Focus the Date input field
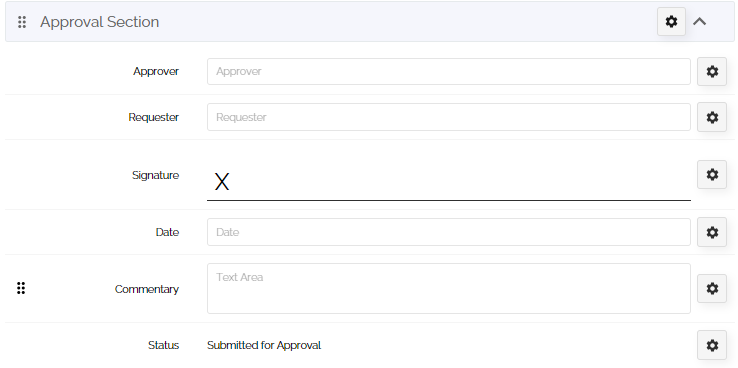Image resolution: width=738 pixels, height=368 pixels. (449, 232)
